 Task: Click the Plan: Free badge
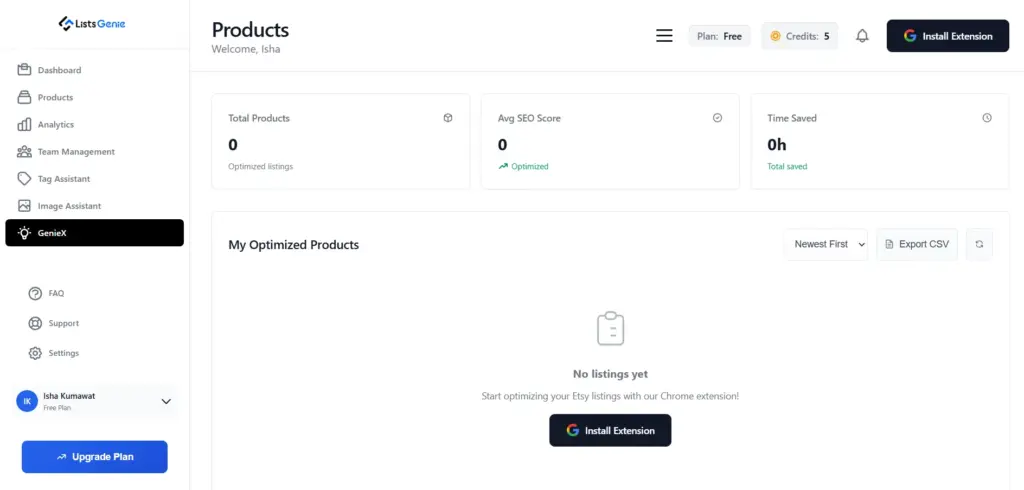click(720, 36)
